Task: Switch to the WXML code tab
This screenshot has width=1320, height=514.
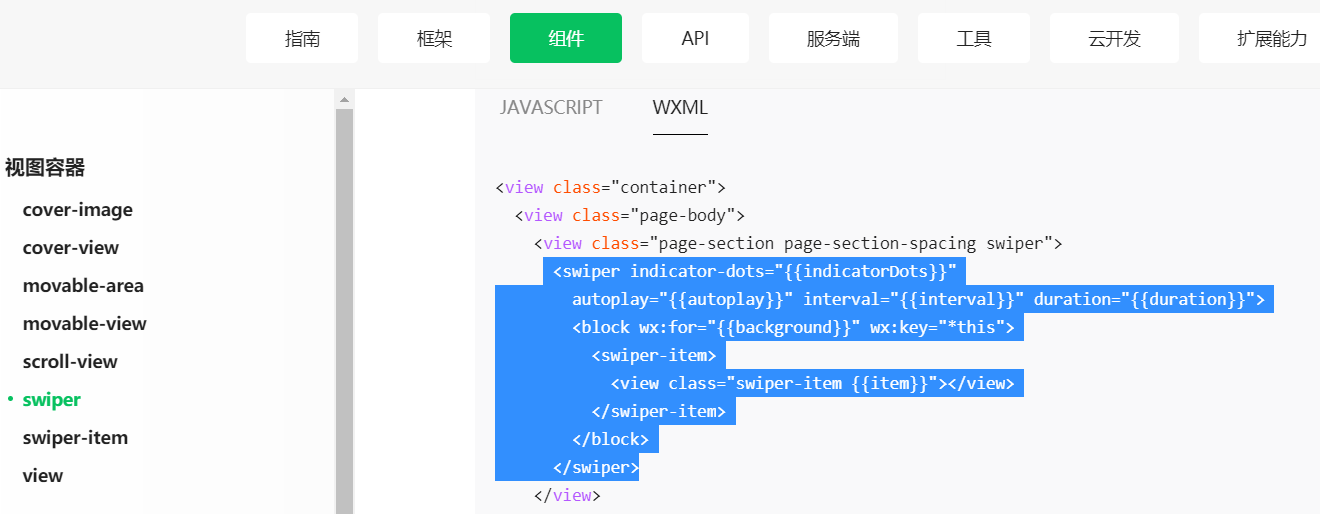Action: point(680,108)
